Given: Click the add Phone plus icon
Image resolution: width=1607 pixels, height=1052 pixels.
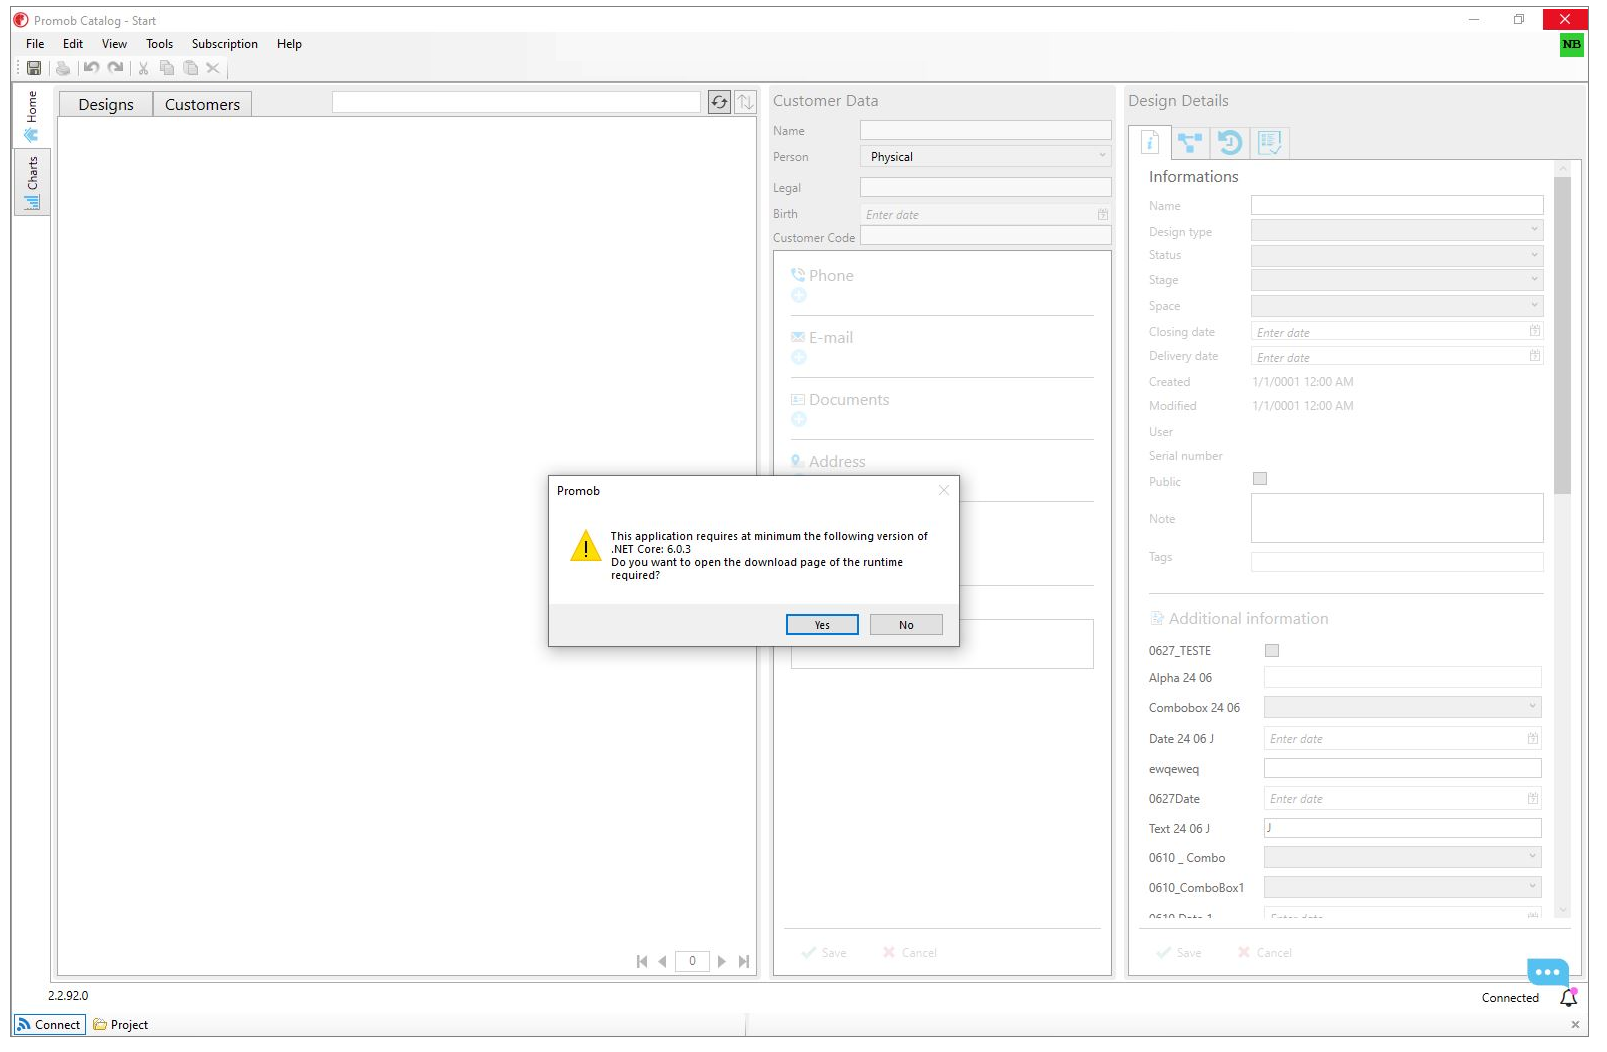Looking at the screenshot, I should [x=799, y=296].
